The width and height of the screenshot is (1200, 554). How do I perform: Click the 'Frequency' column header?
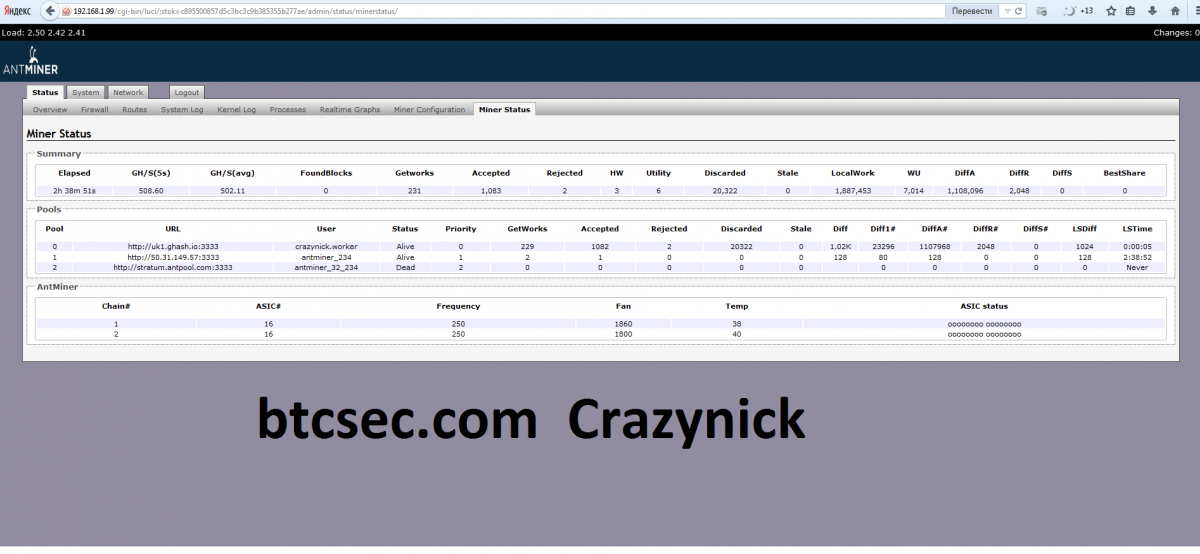click(x=458, y=306)
